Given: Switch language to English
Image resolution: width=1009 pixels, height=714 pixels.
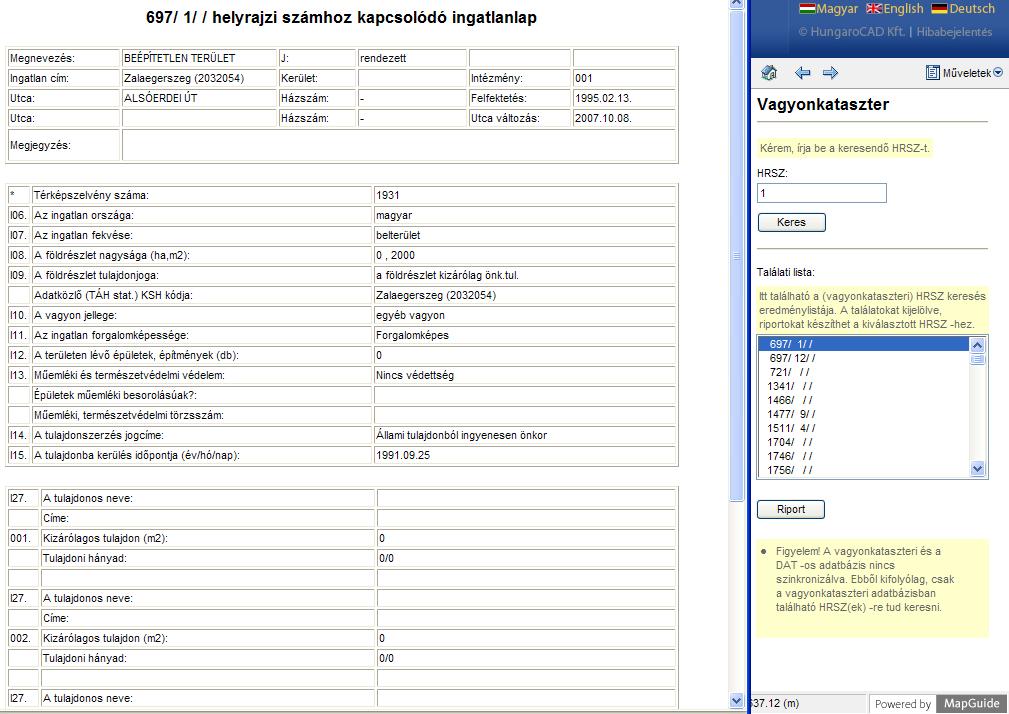Looking at the screenshot, I should point(894,8).
